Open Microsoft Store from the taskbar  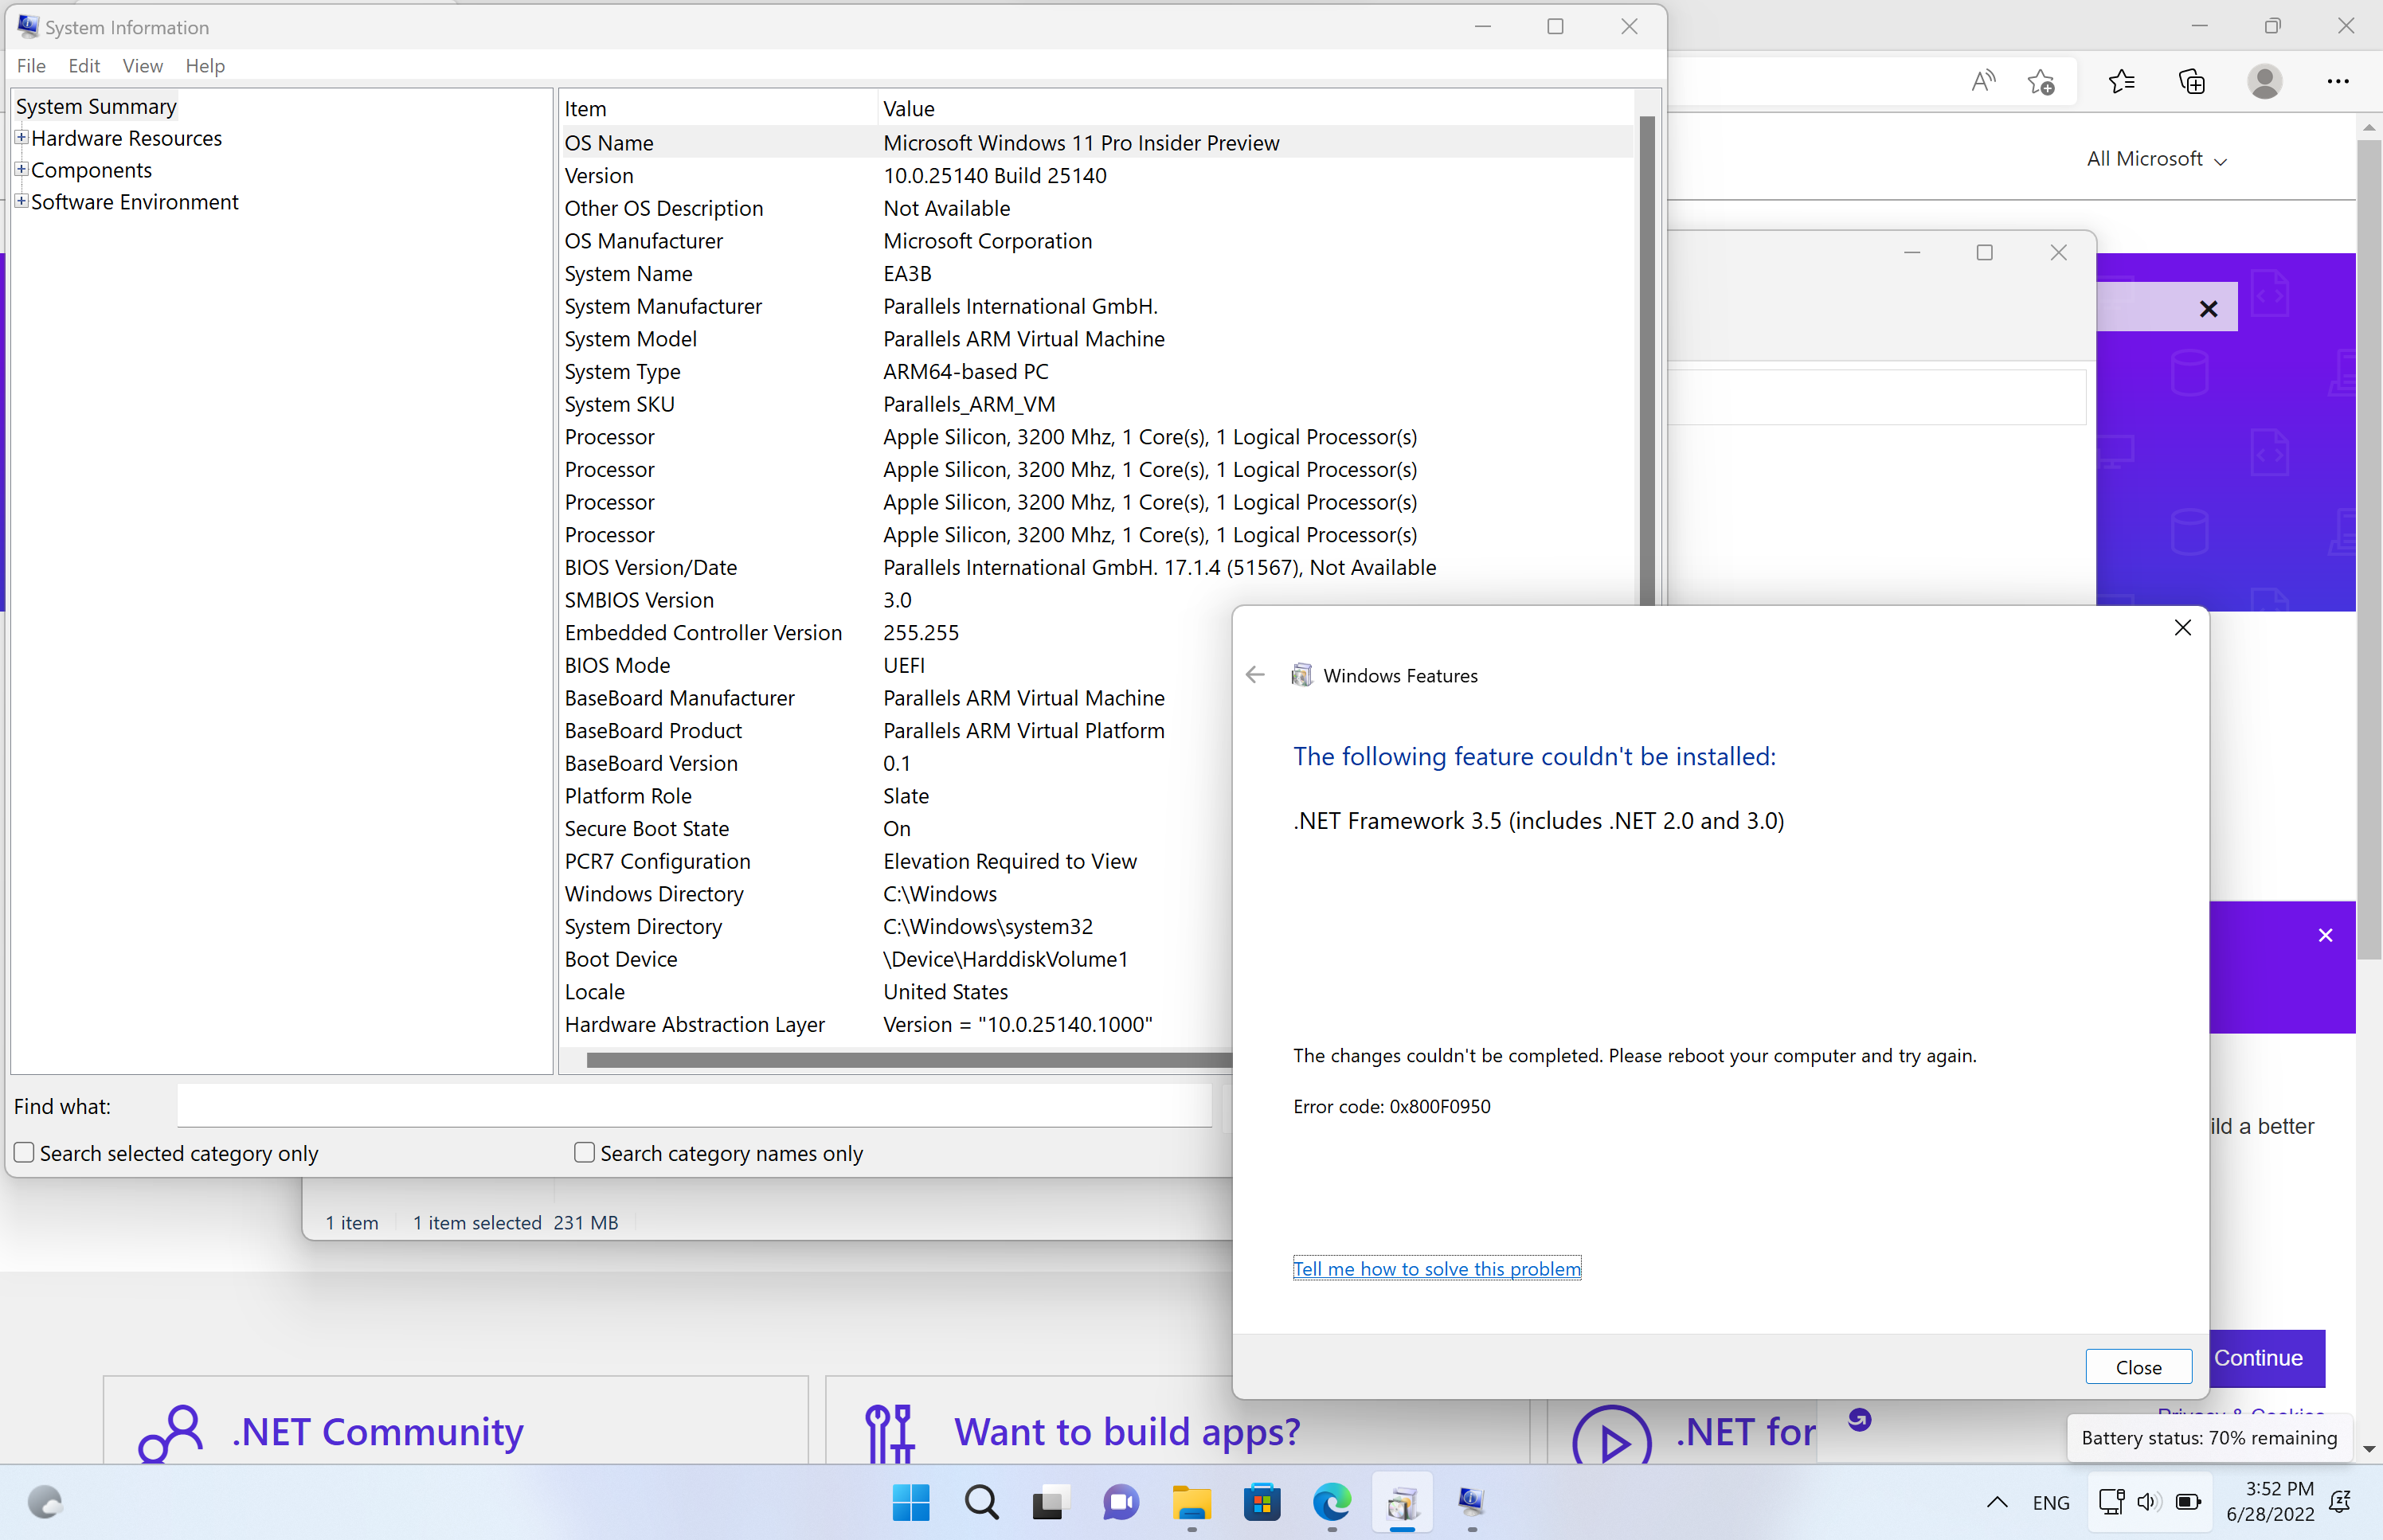[x=1262, y=1501]
